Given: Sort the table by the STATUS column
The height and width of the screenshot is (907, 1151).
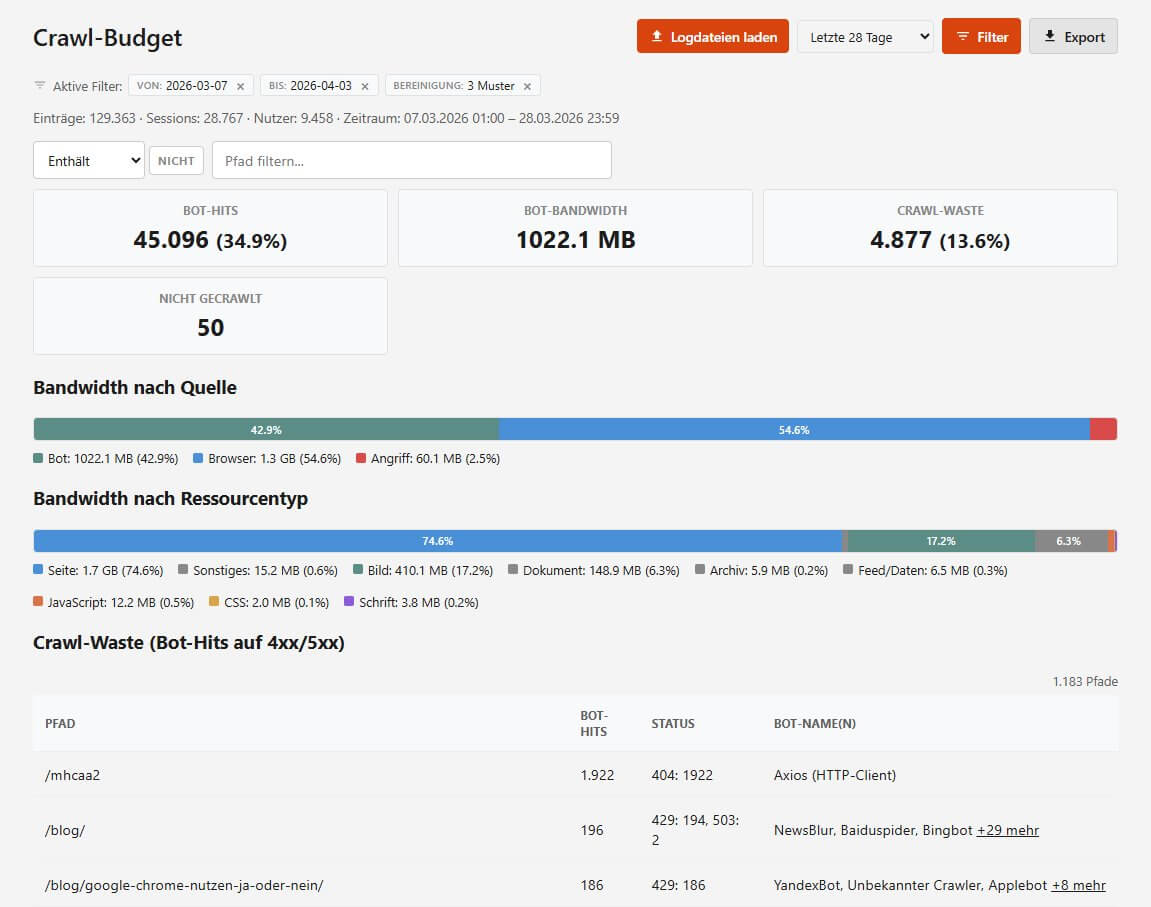Looking at the screenshot, I should (672, 723).
